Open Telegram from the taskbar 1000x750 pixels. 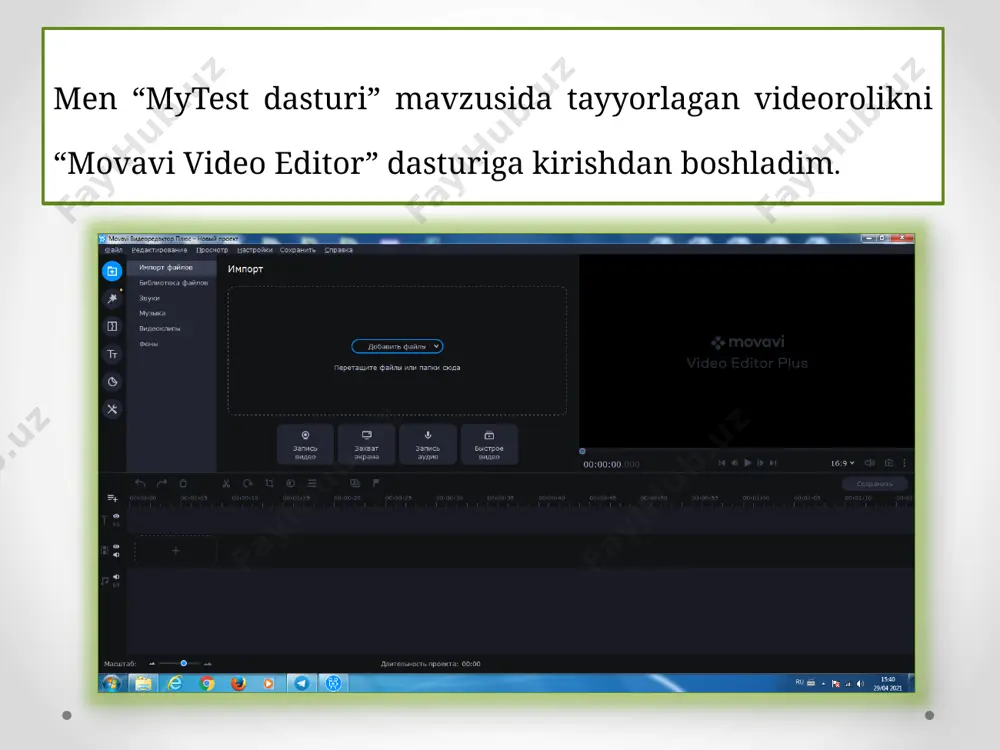click(302, 684)
